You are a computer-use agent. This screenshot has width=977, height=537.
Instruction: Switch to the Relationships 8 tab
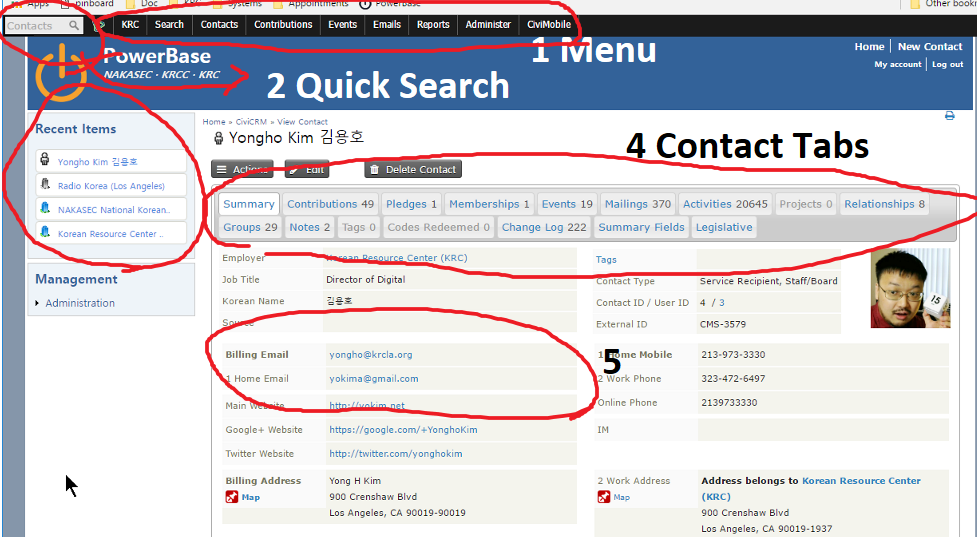pyautogui.click(x=884, y=204)
